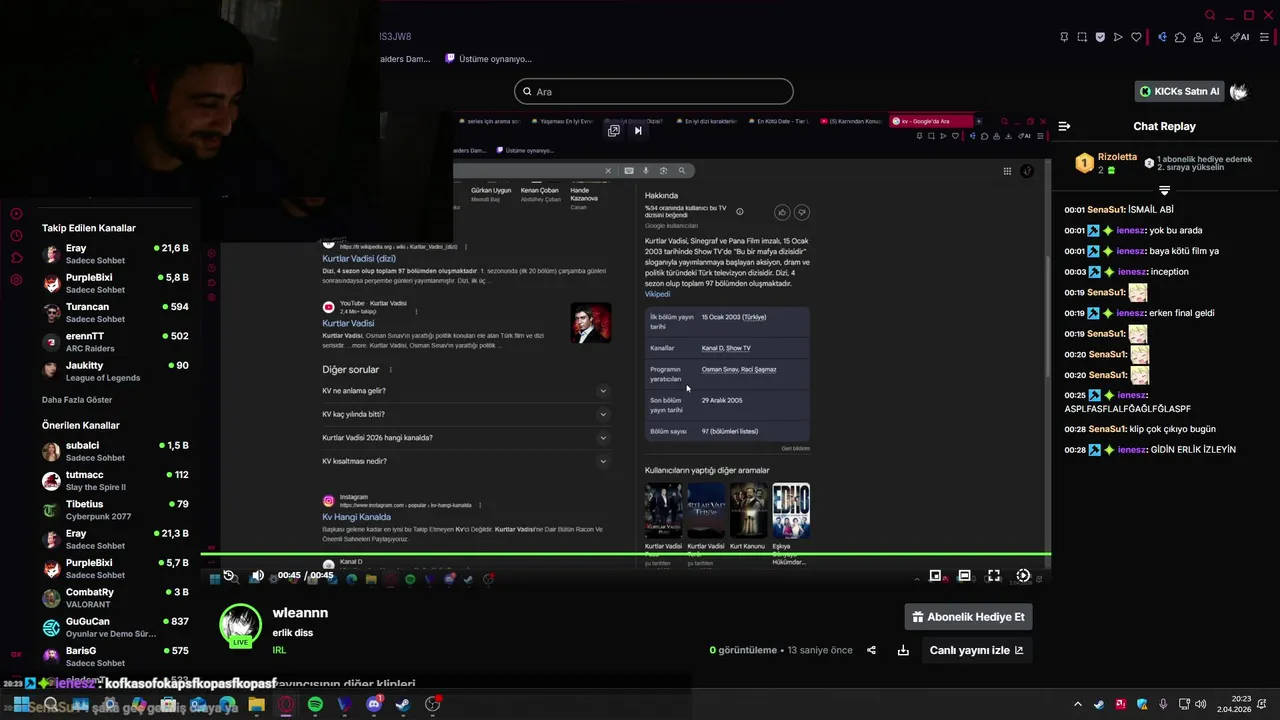Image resolution: width=1280 pixels, height=720 pixels.
Task: Click the Abonelik Hediye Et button
Action: (x=968, y=617)
